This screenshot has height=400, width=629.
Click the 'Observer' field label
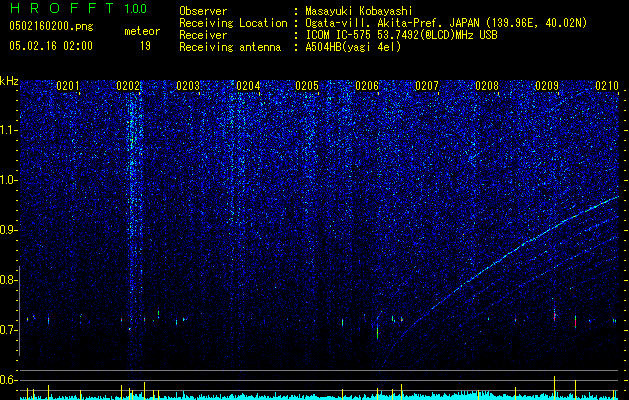coord(203,11)
